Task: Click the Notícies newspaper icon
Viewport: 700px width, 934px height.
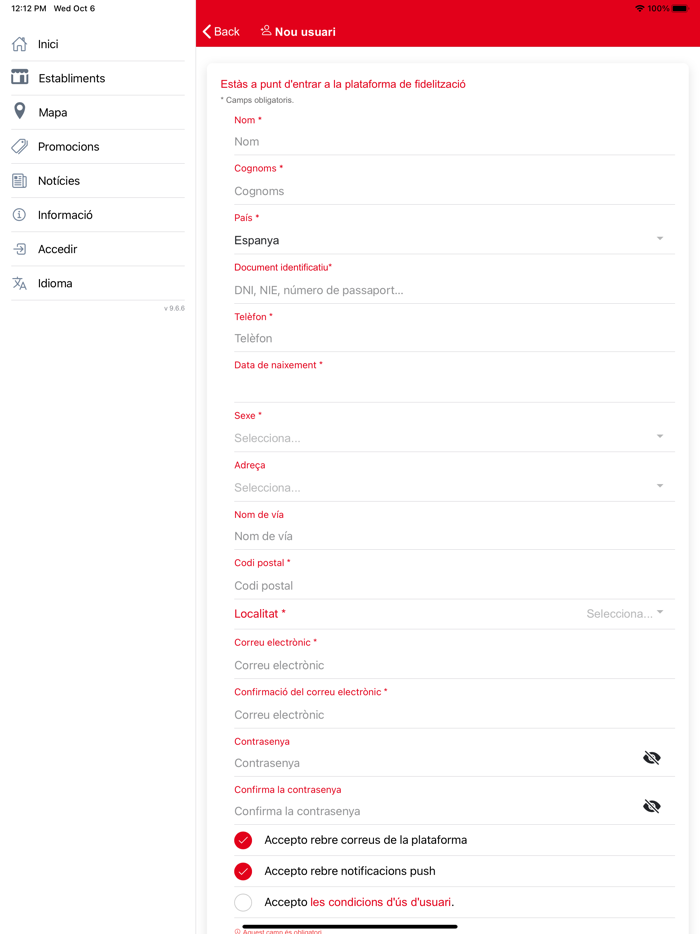Action: 19,181
